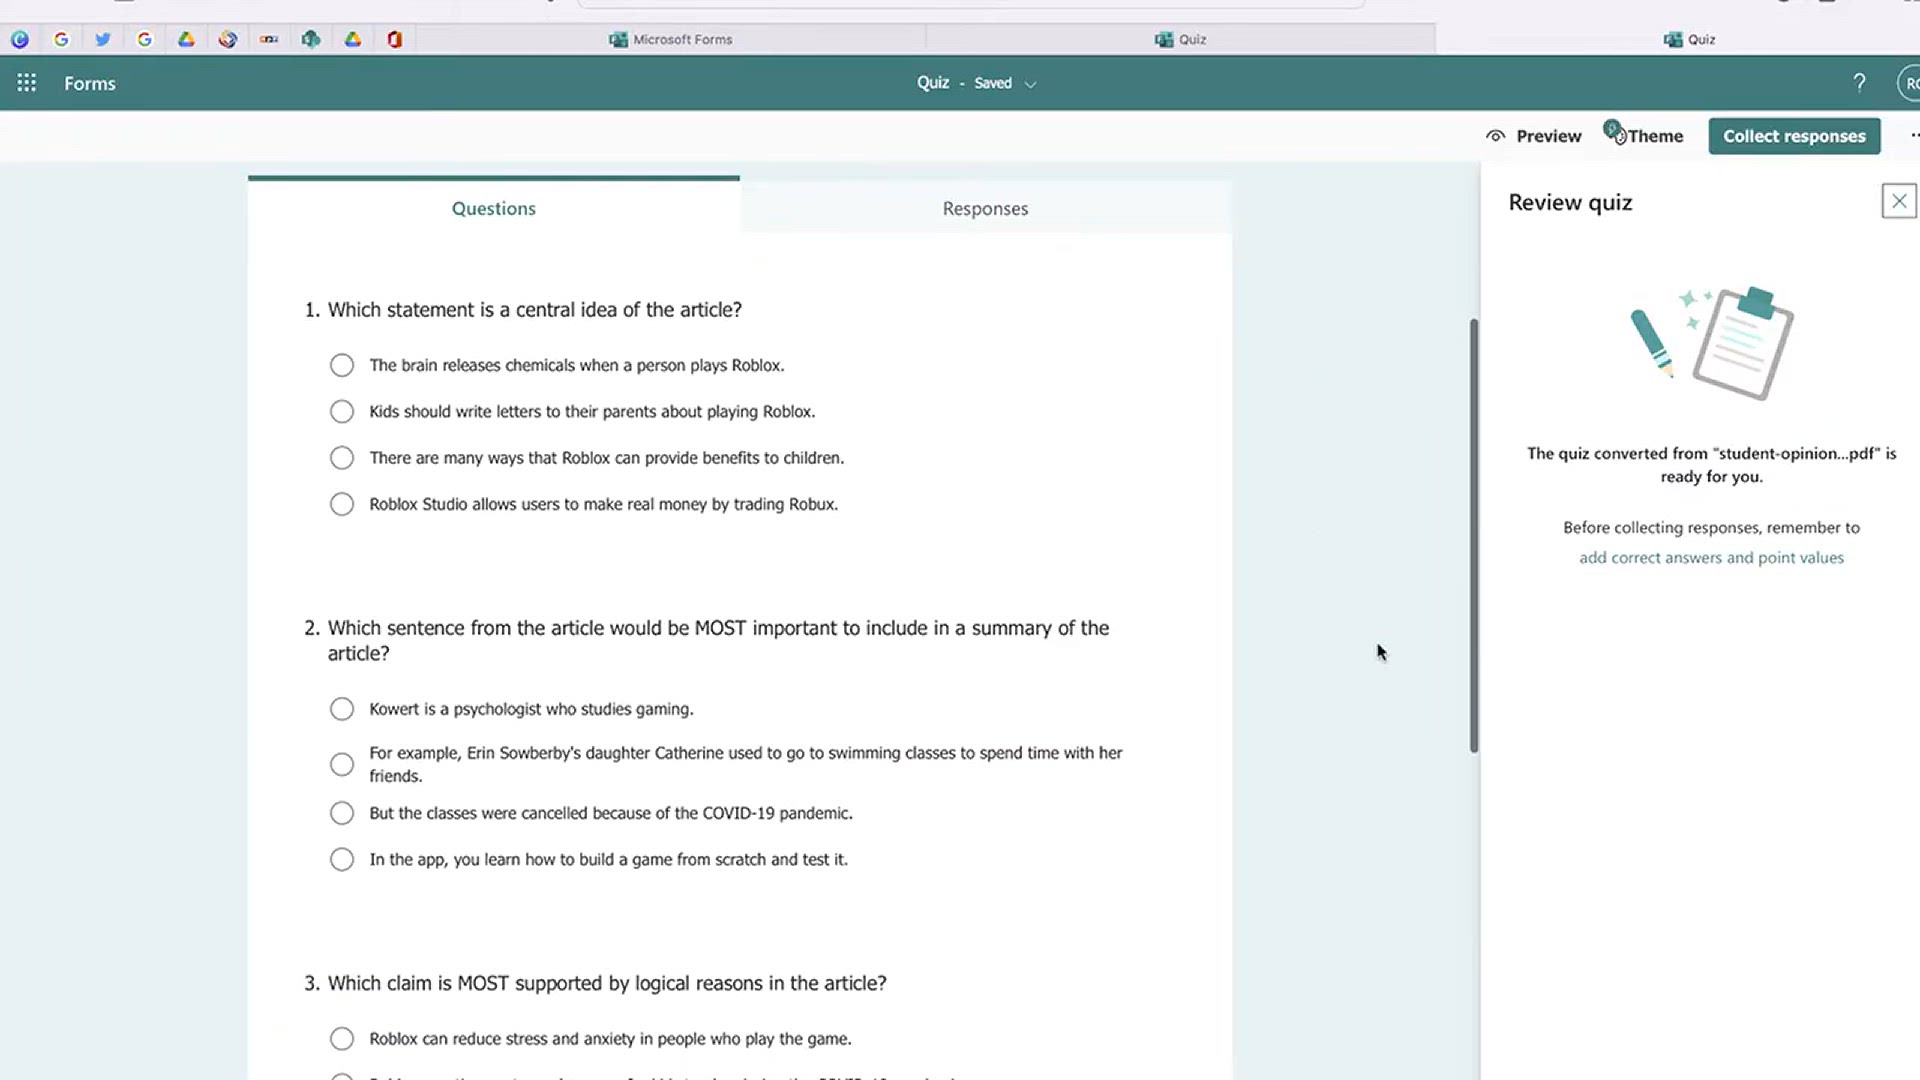Open the Google Drive pinned tab beside Office

click(353, 39)
